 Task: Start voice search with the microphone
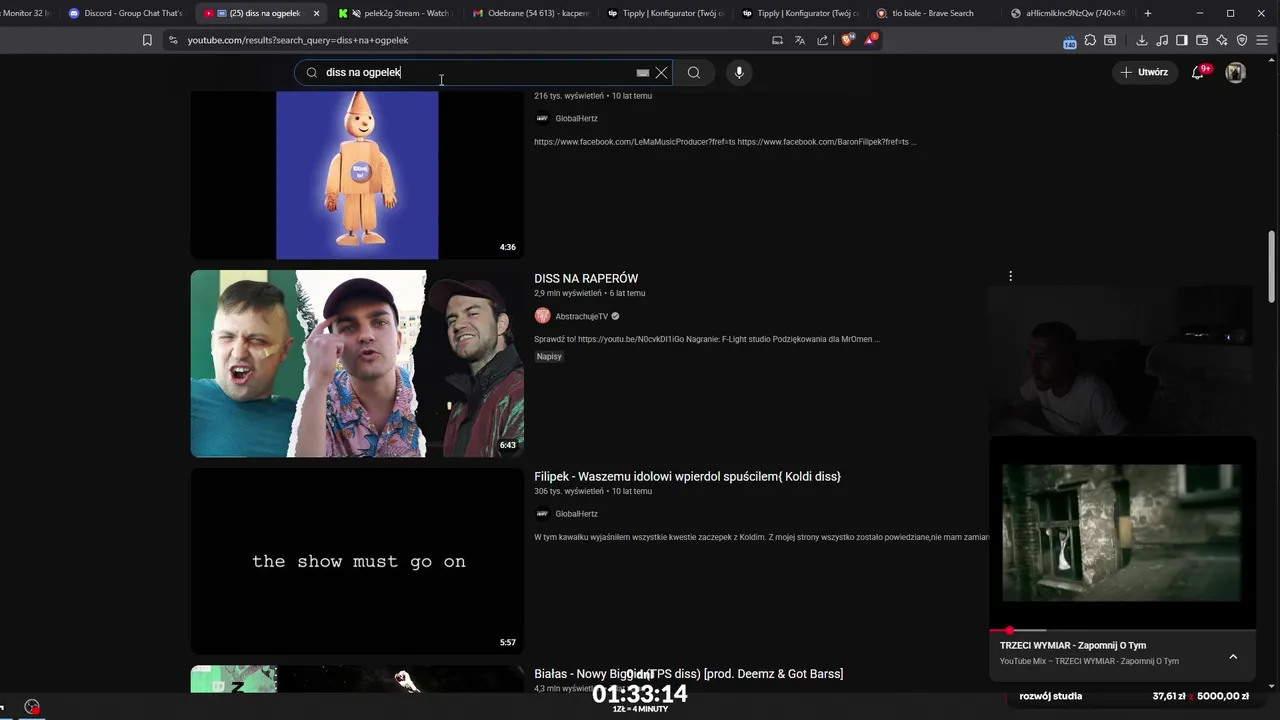click(x=739, y=72)
